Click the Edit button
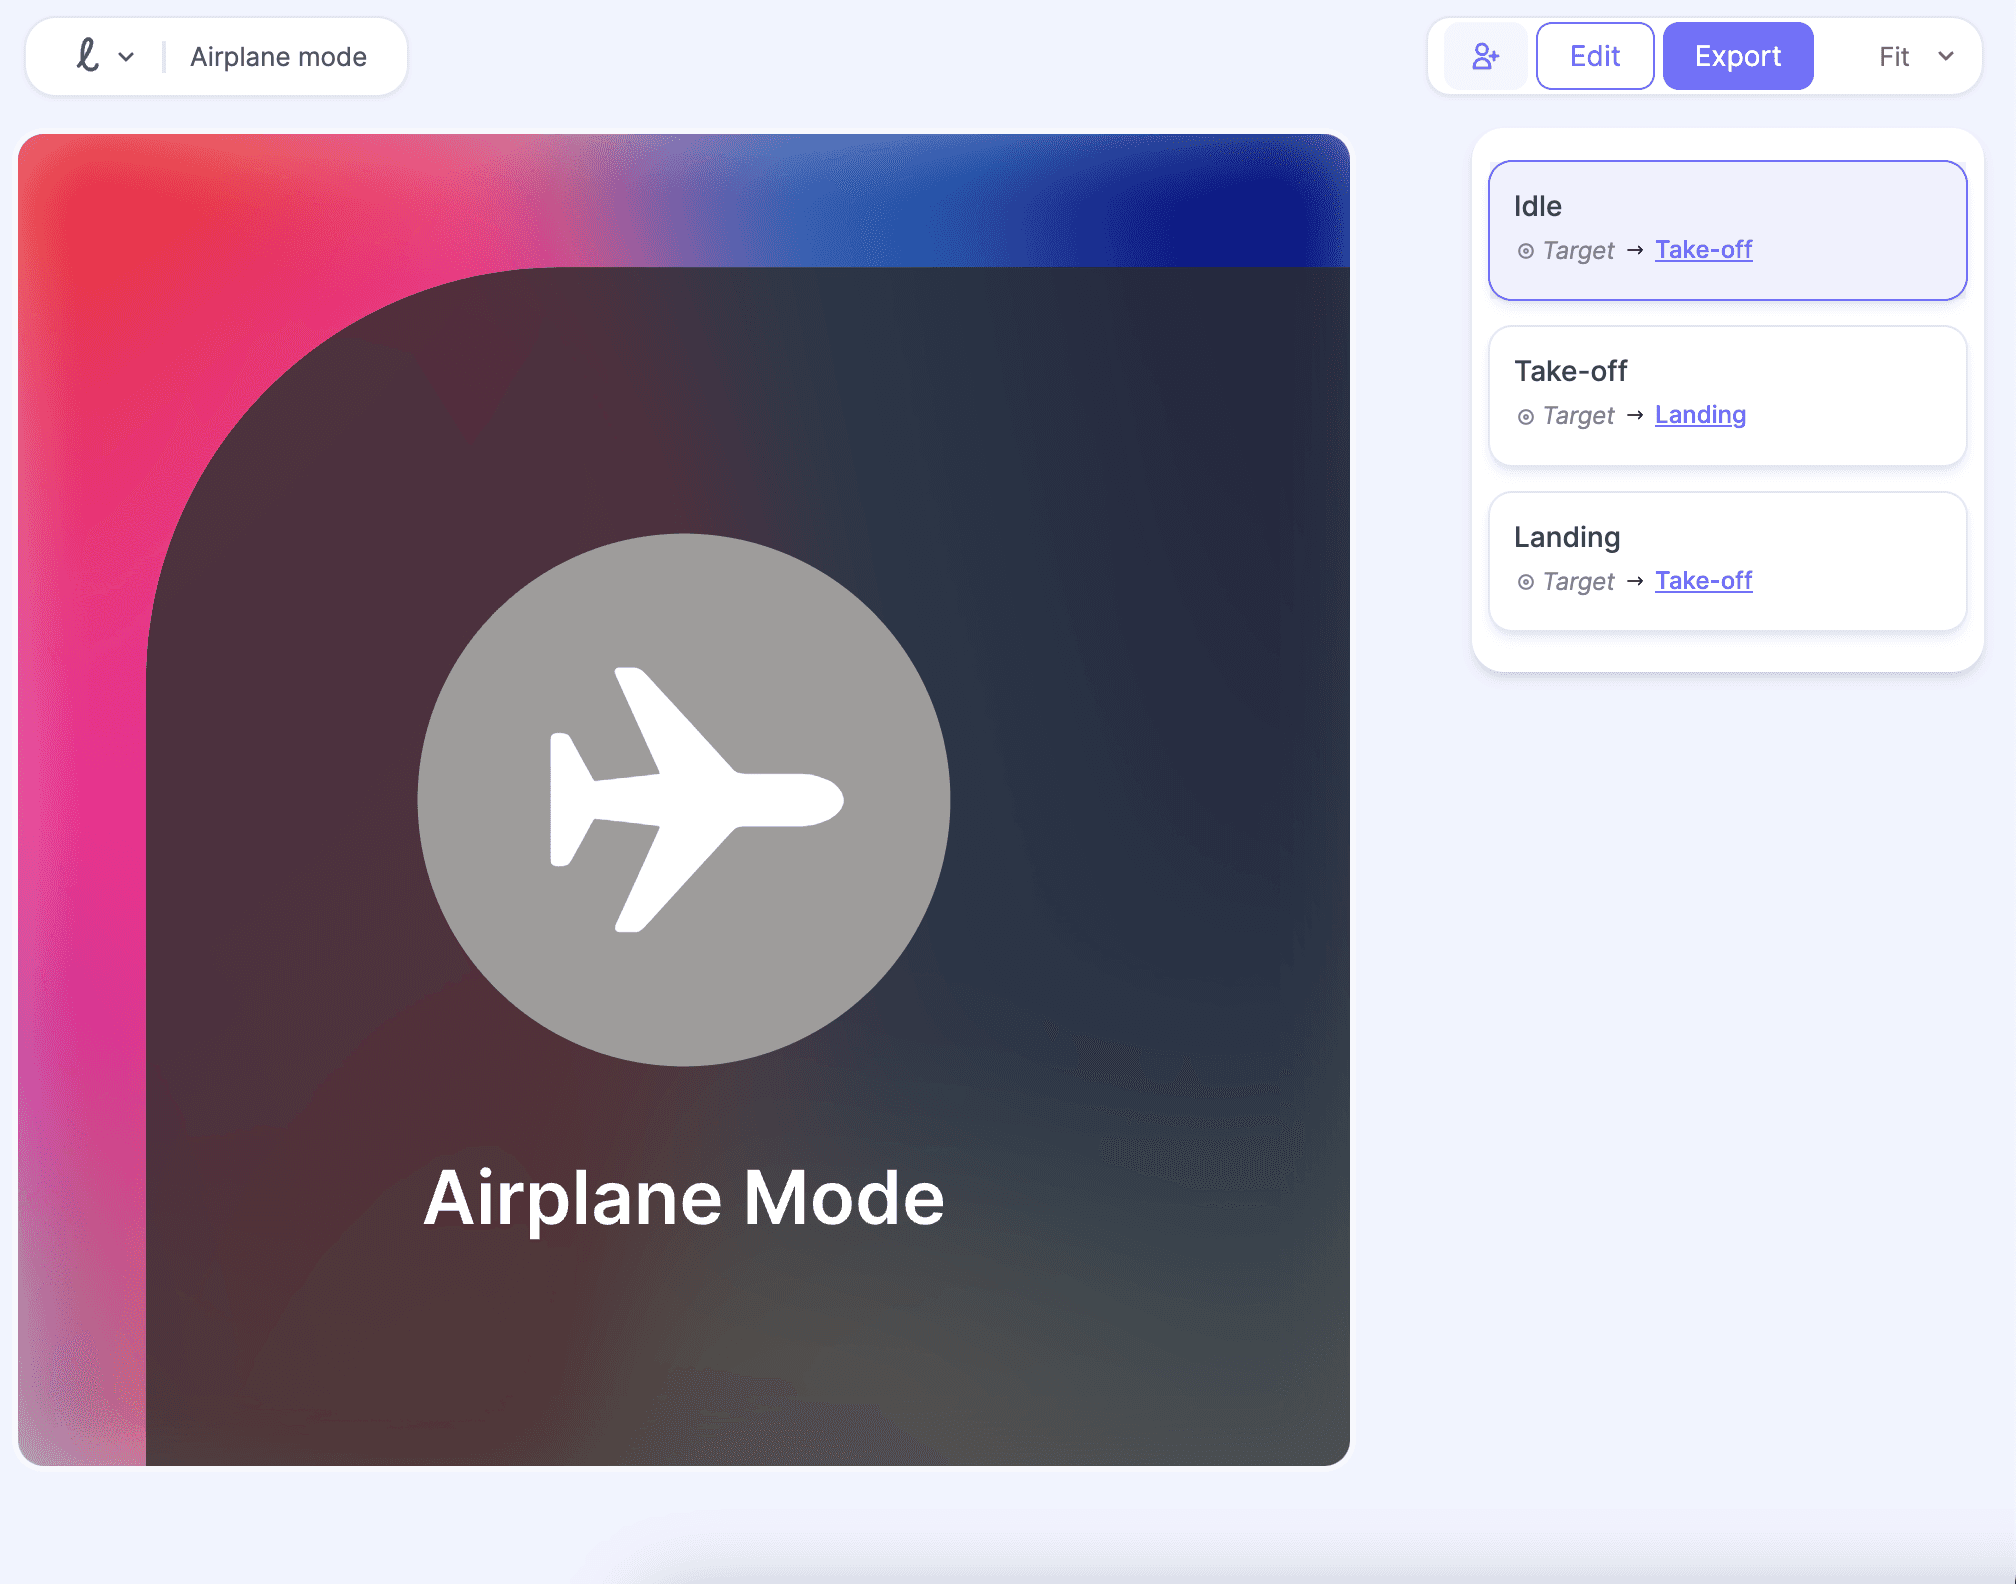Image resolution: width=2016 pixels, height=1584 pixels. coord(1594,56)
